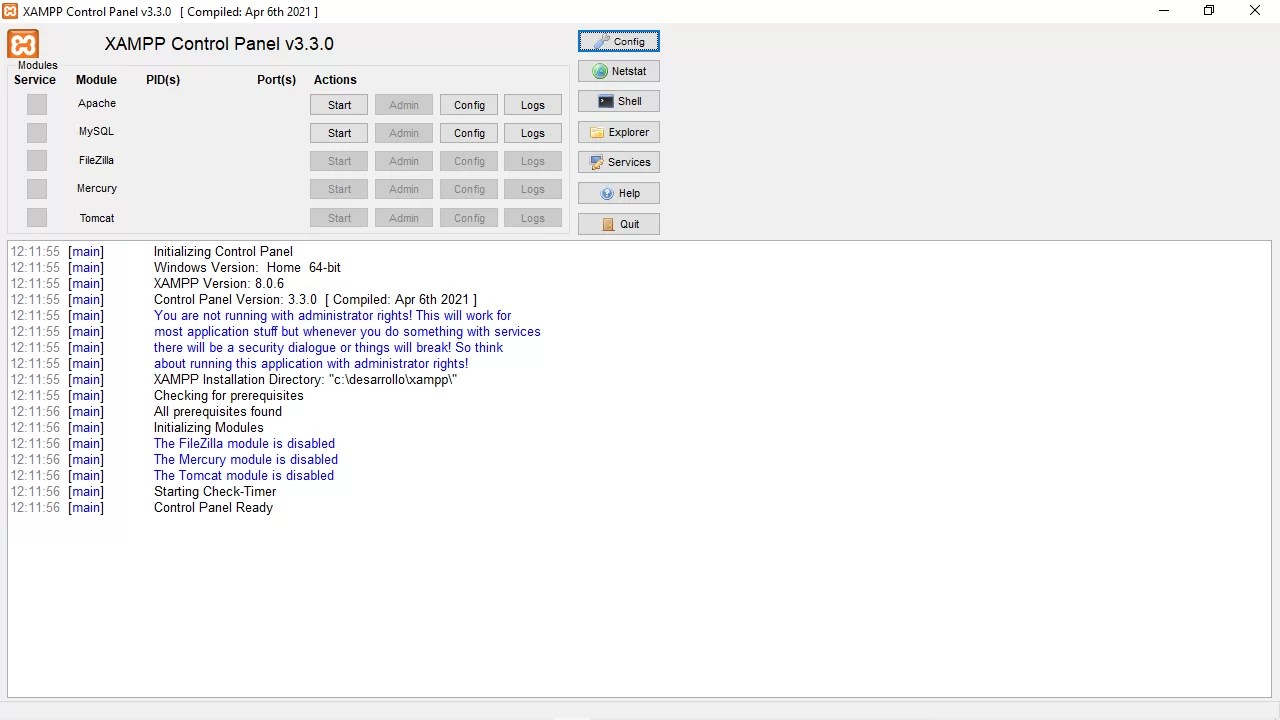The height and width of the screenshot is (720, 1280).
Task: Start the MySQL database
Action: point(339,132)
